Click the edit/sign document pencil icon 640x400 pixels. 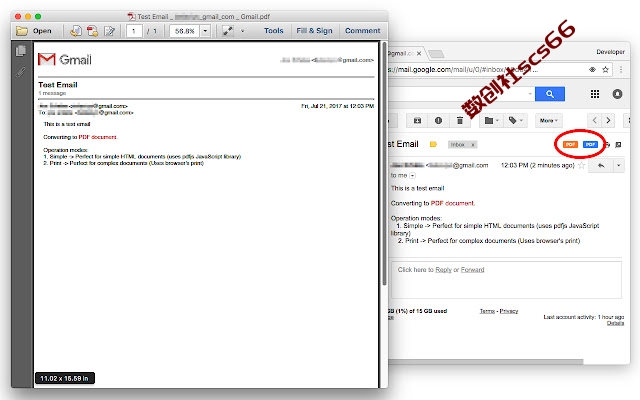109,31
